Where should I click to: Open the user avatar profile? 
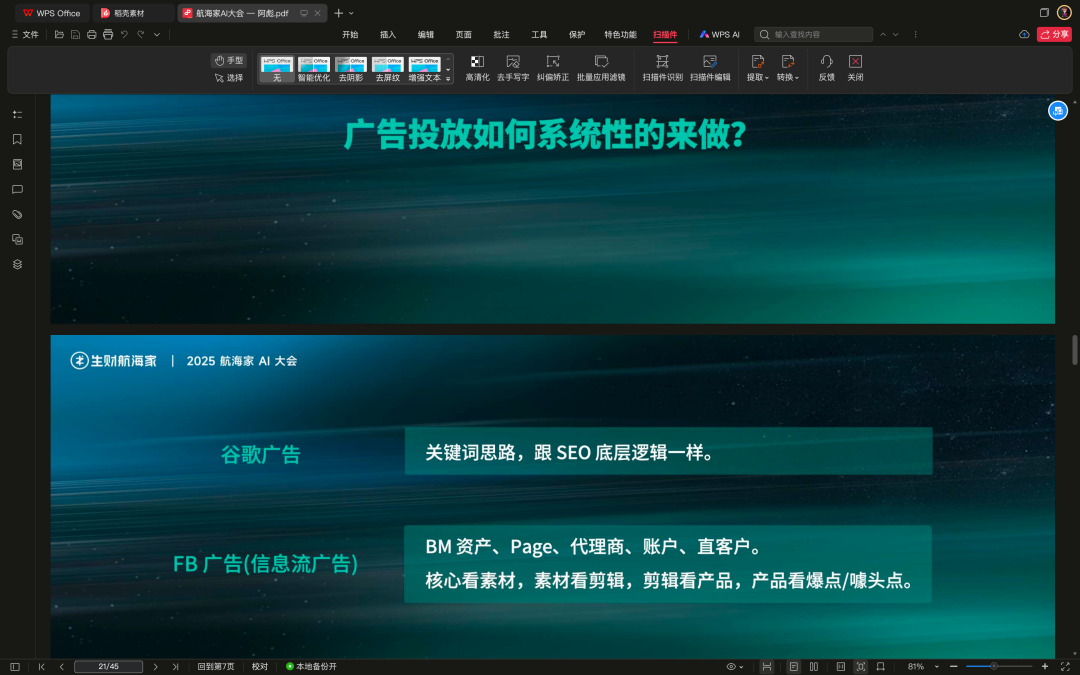tap(1064, 12)
